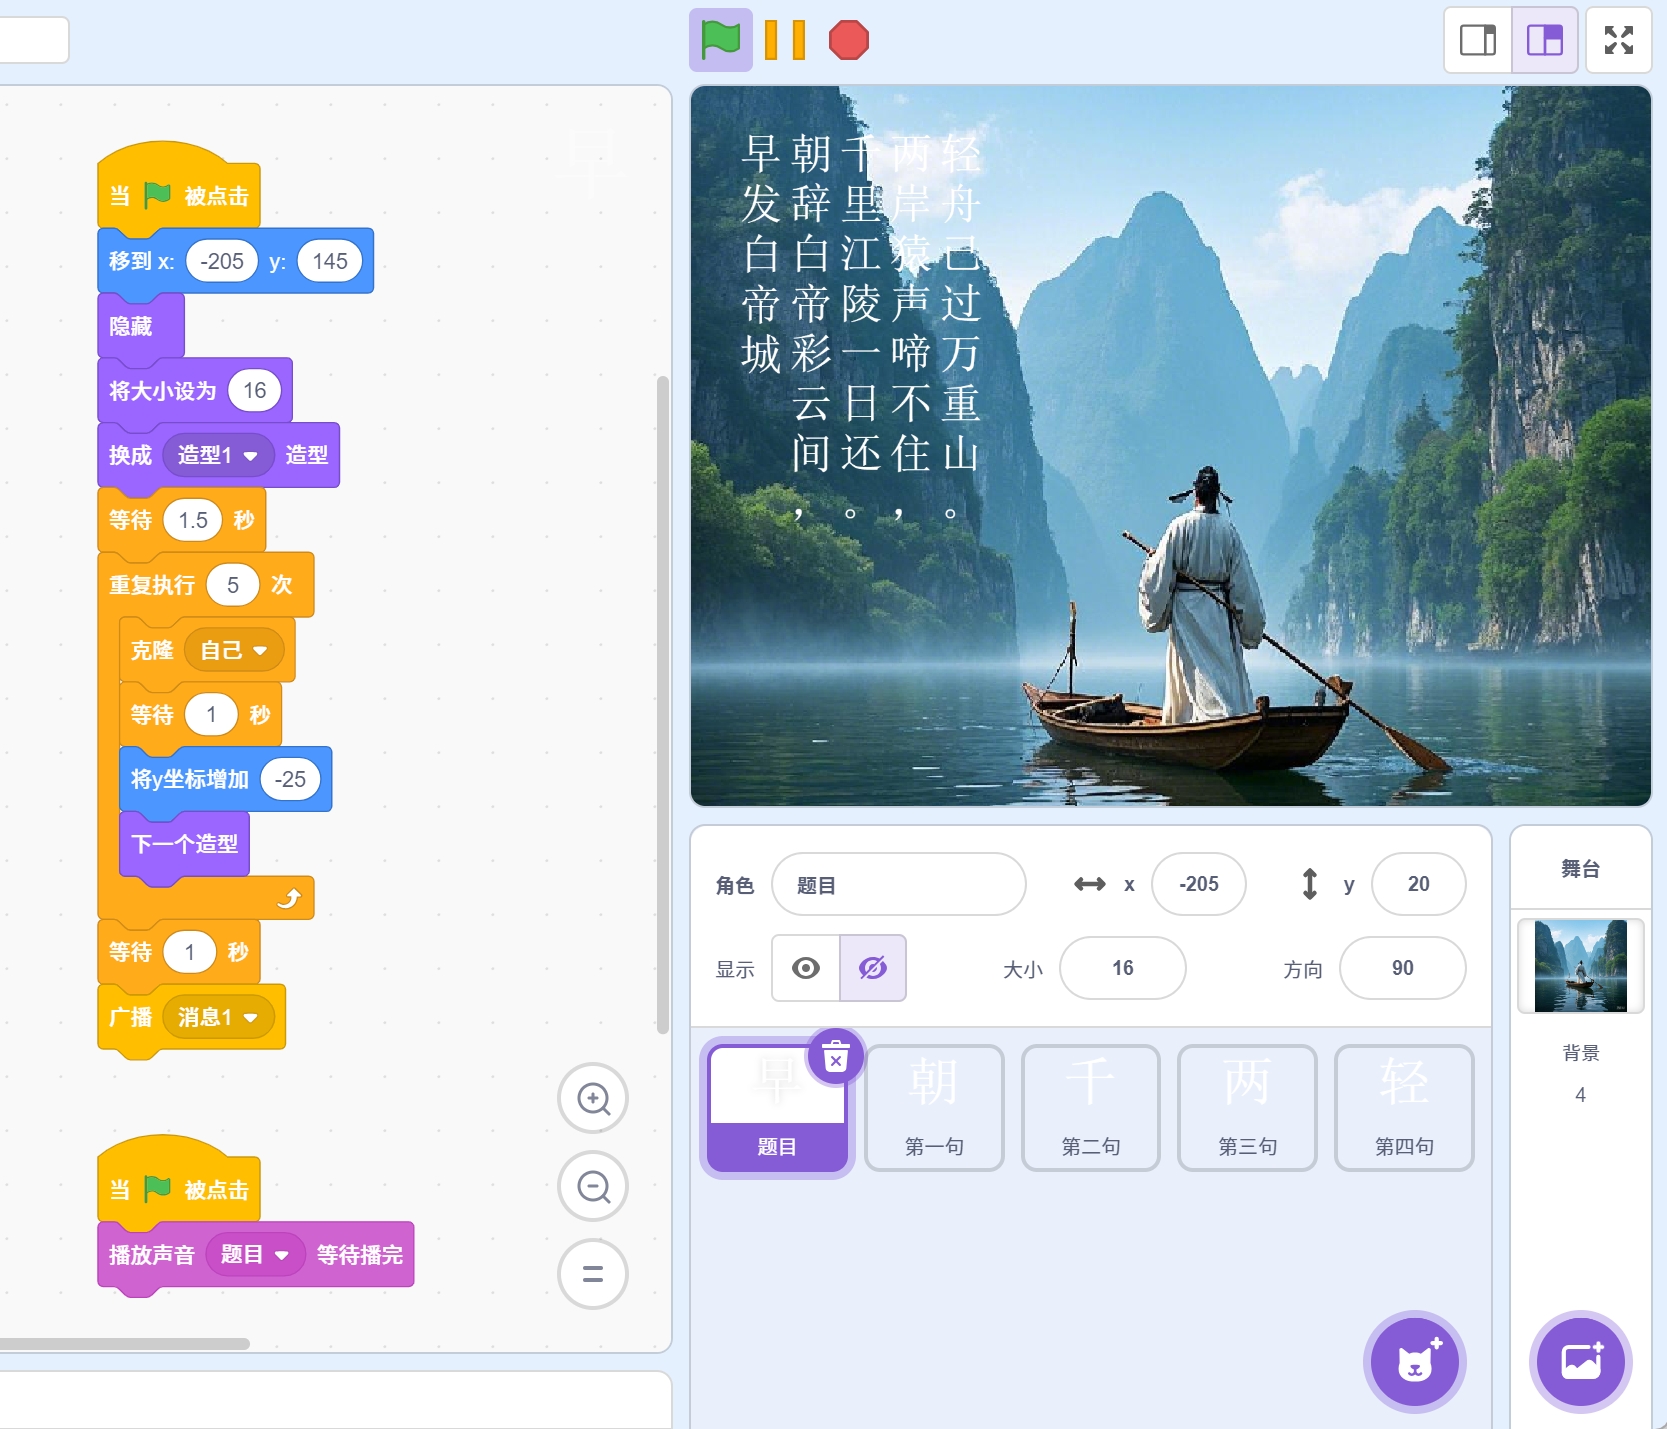Zoom in on the code workspace

coord(593,1099)
